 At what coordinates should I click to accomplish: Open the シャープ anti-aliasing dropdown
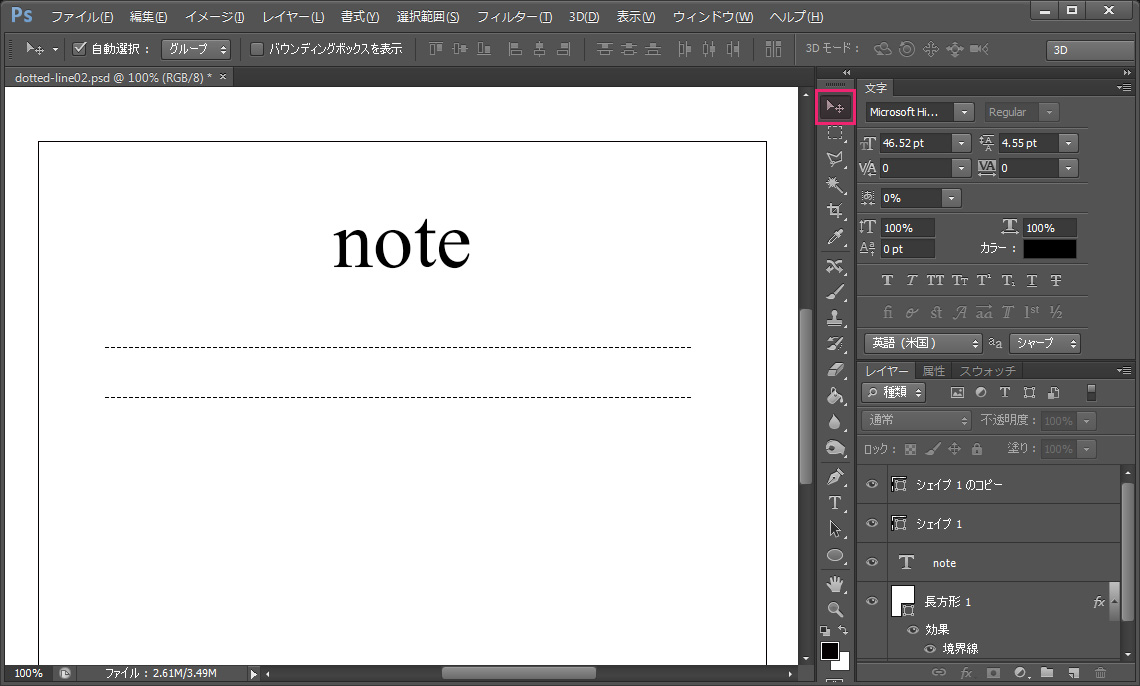[x=1044, y=343]
